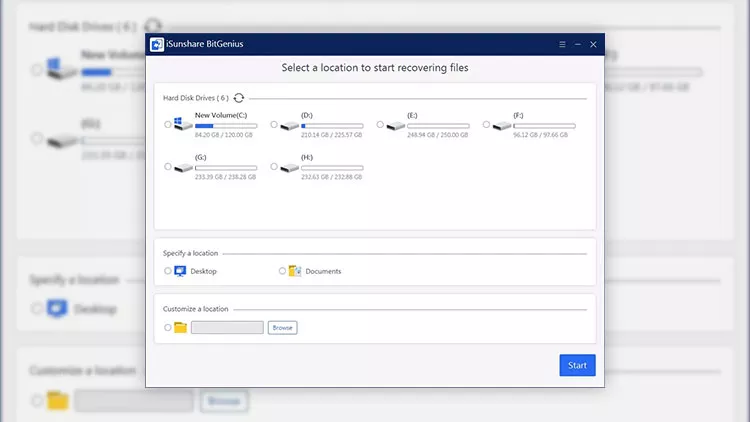Image resolution: width=750 pixels, height=422 pixels.
Task: Choose the Documents location radio button
Action: (x=282, y=271)
